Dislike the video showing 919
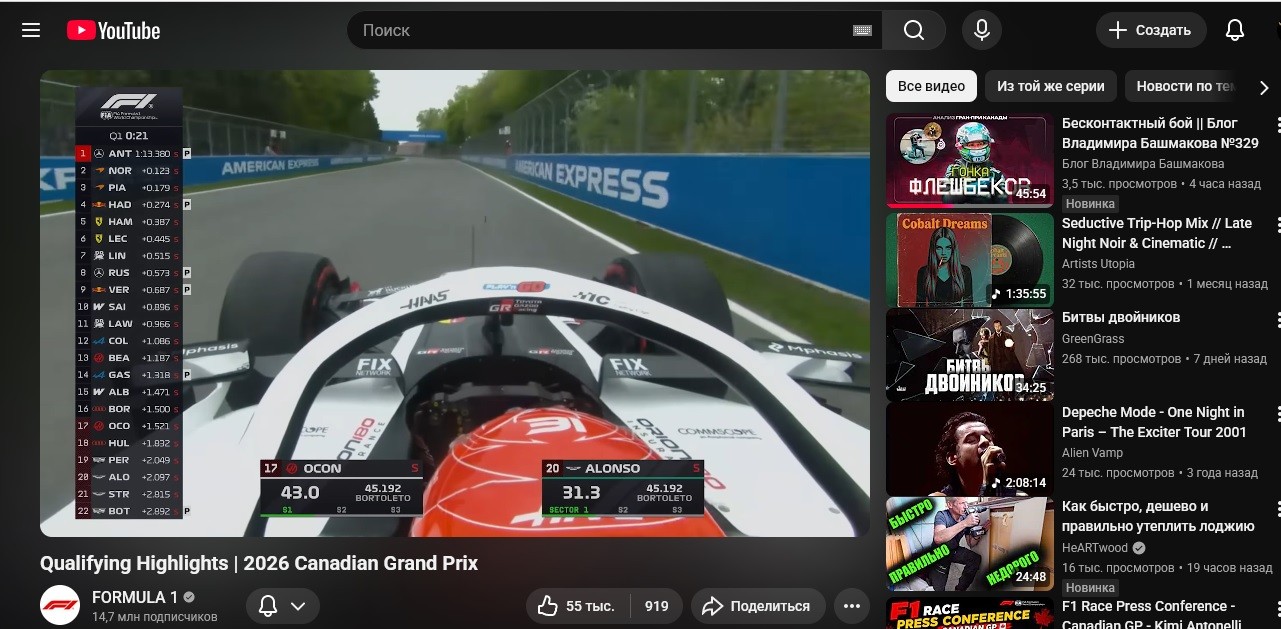Screen dimensions: 1281x629 click(657, 606)
